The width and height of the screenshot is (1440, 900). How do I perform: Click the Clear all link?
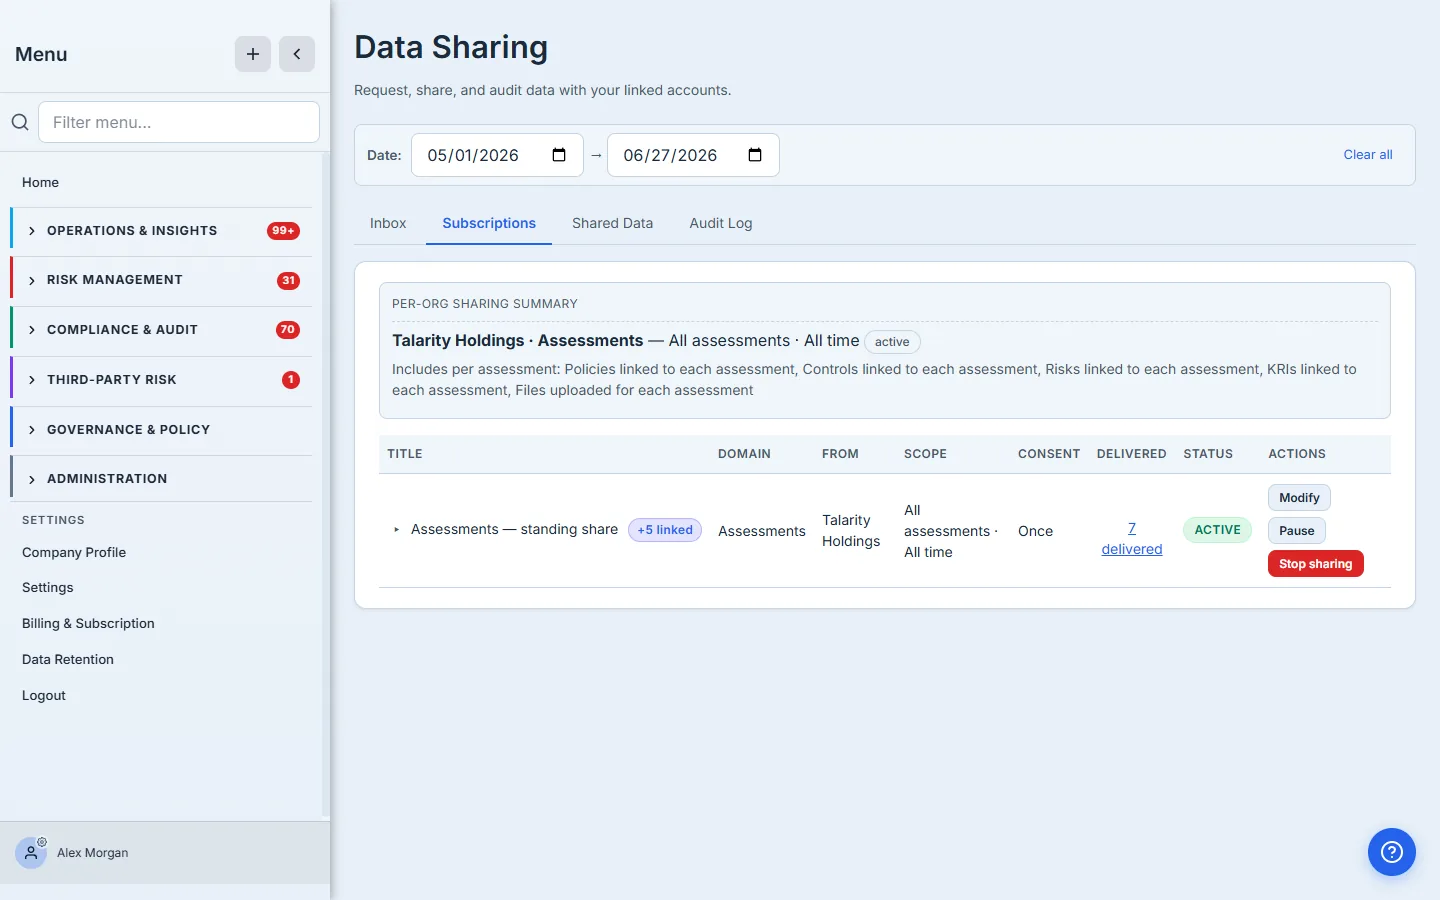[x=1368, y=155]
